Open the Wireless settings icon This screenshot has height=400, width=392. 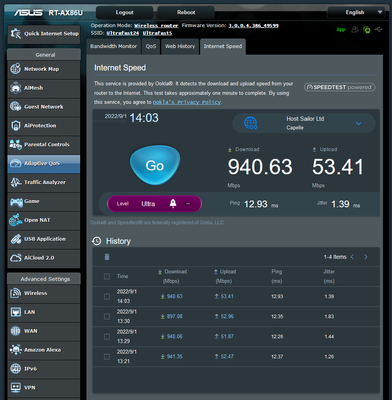(15, 293)
